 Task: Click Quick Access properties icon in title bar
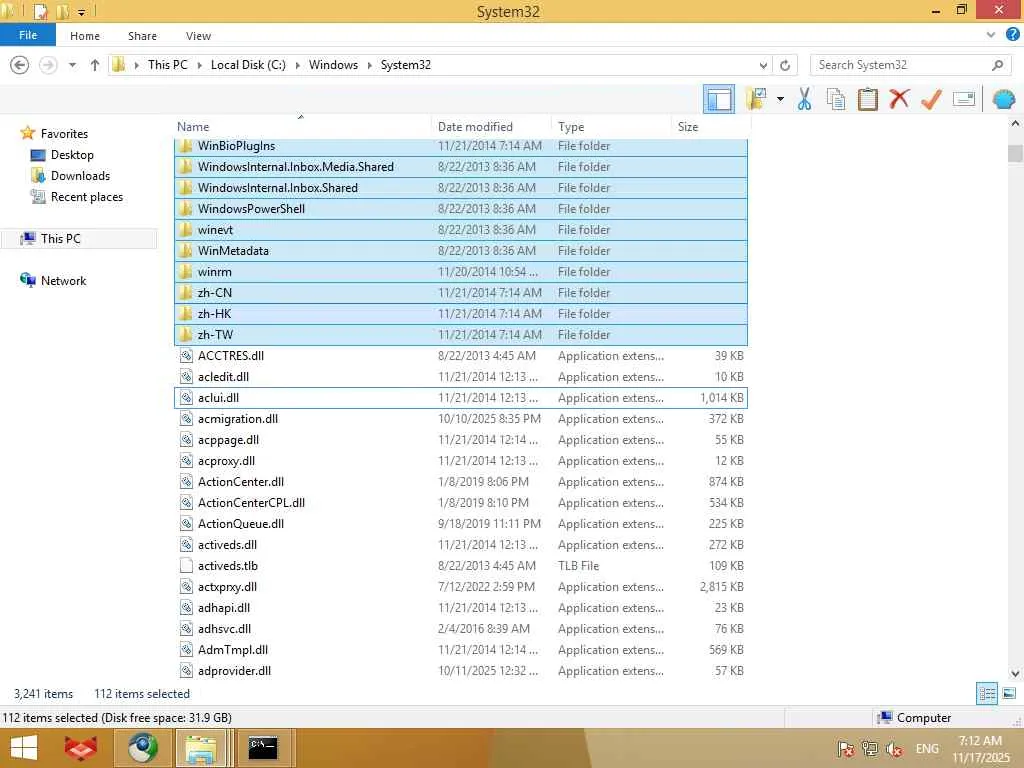(40, 11)
